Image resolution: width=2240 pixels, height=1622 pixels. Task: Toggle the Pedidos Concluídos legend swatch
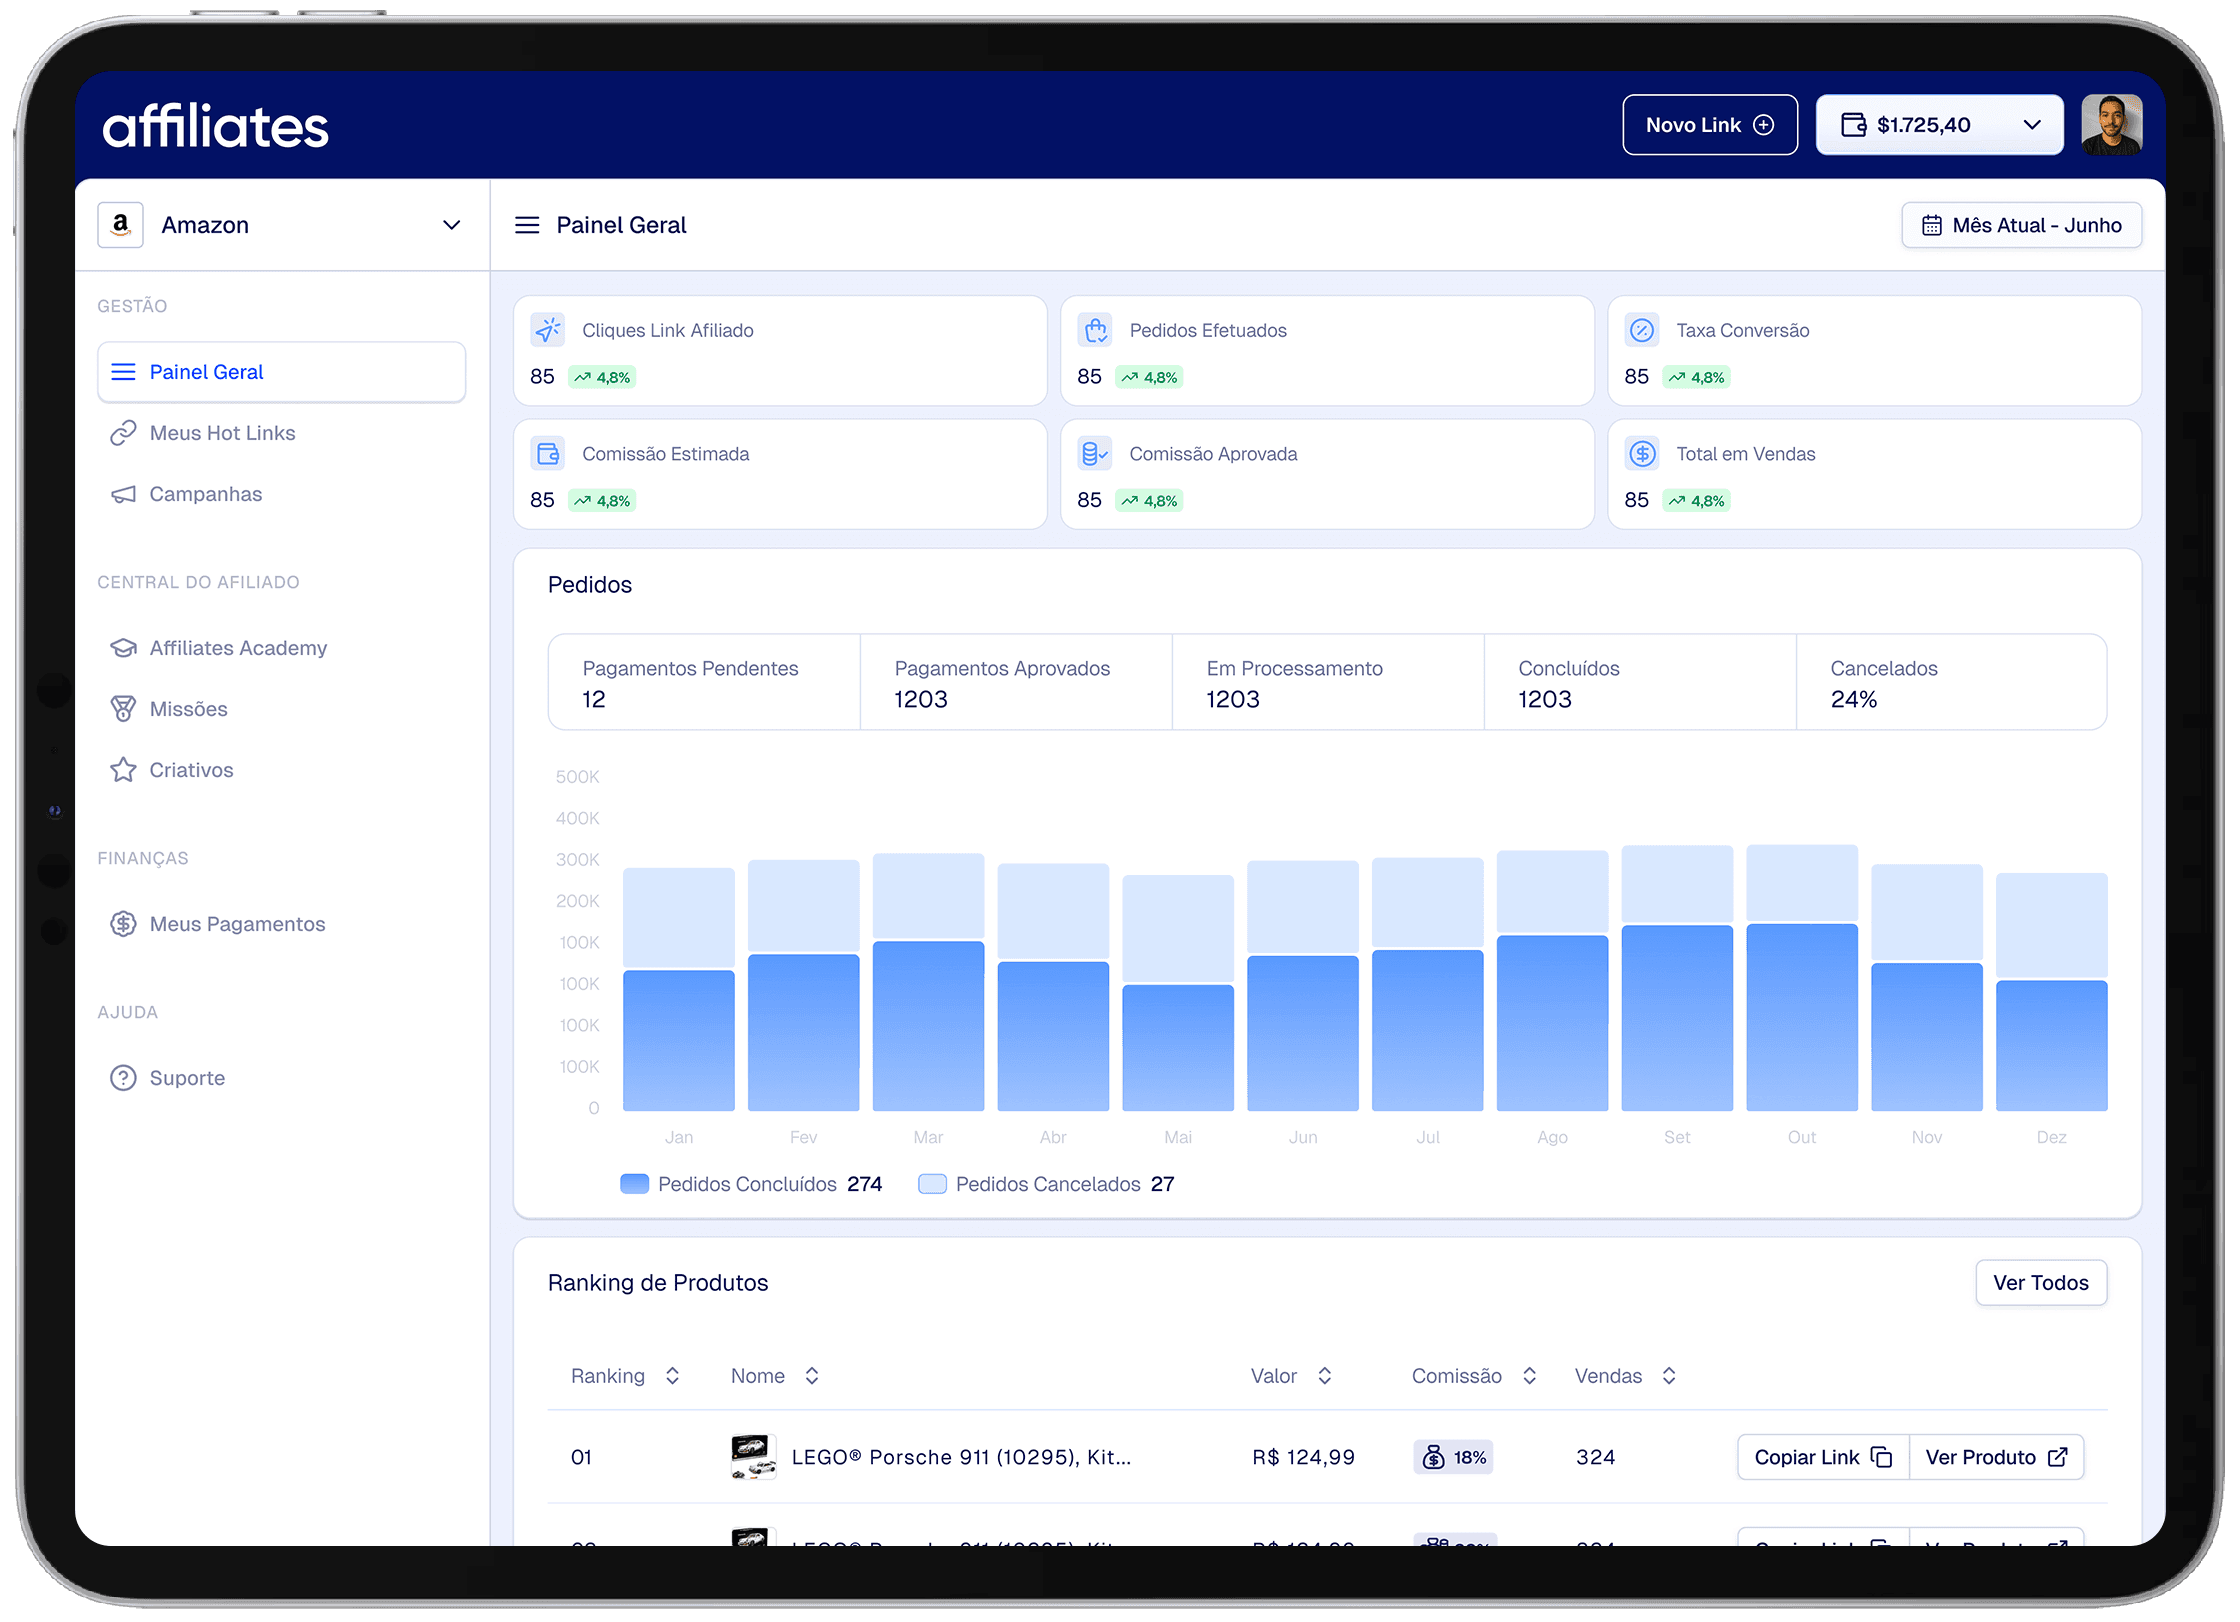tap(634, 1183)
